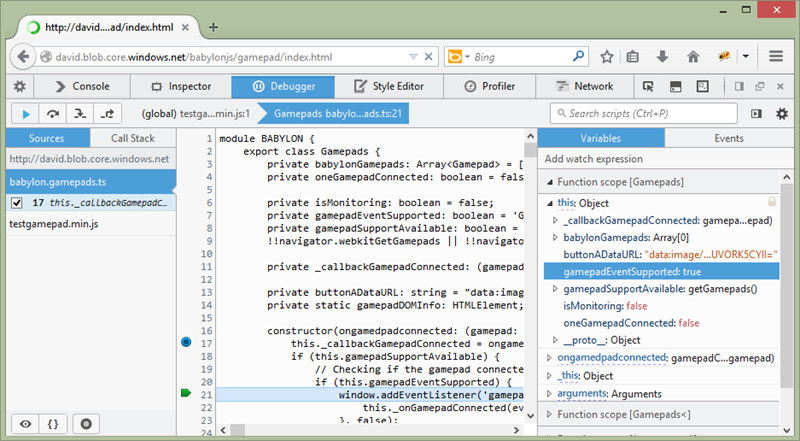Image resolution: width=800 pixels, height=441 pixels.
Task: Click the Bing search magnifier icon
Action: point(578,56)
